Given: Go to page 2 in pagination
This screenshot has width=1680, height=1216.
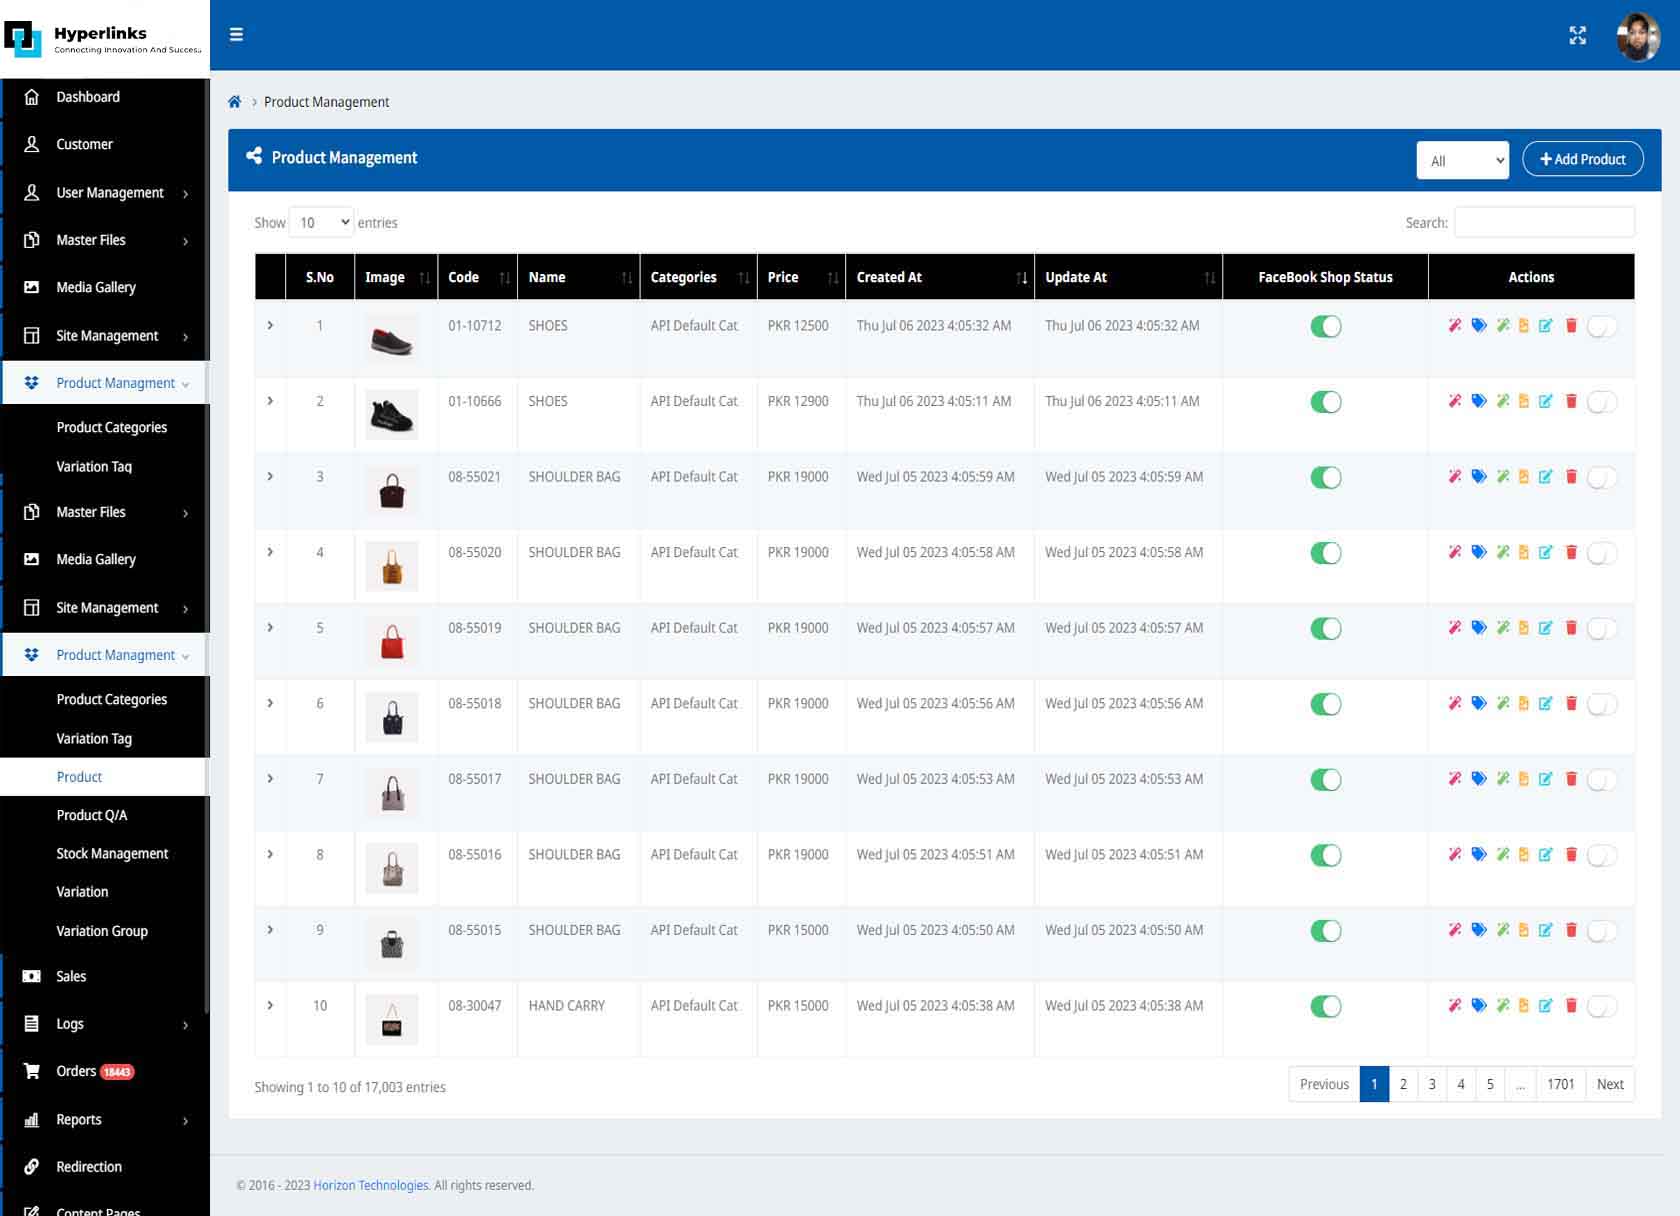Looking at the screenshot, I should click(1403, 1084).
